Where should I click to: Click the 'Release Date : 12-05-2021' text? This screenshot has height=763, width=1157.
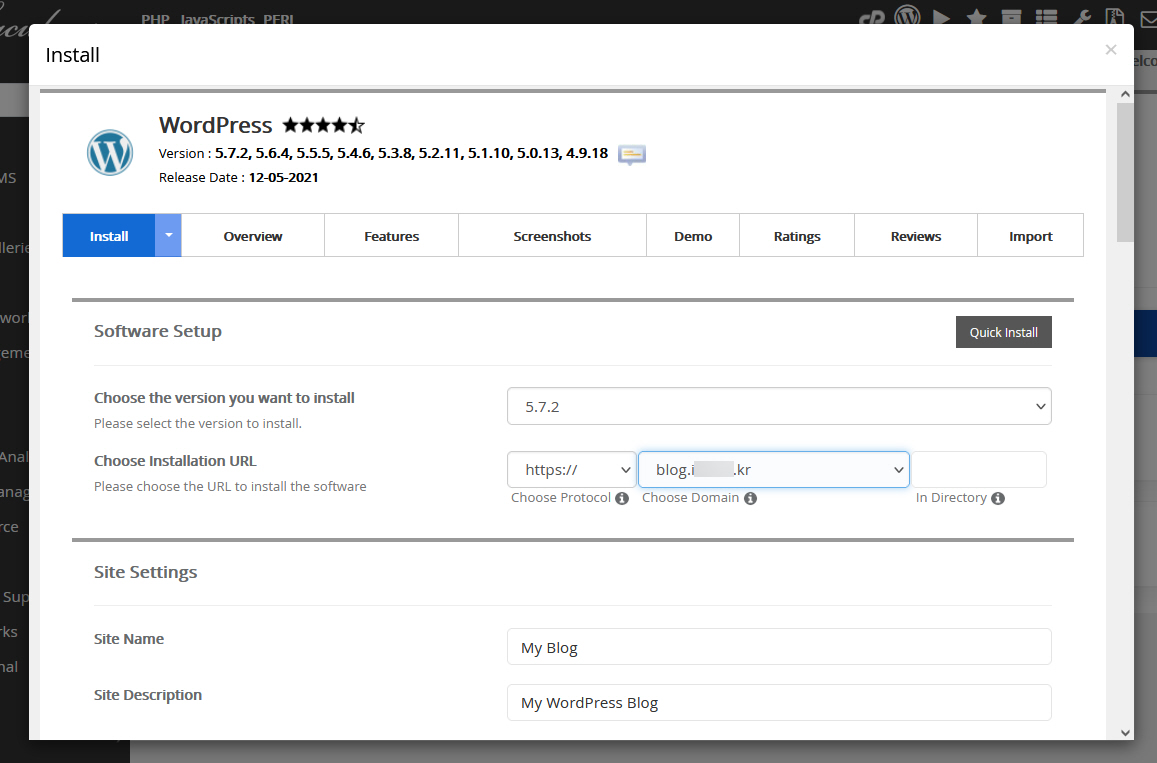pyautogui.click(x=238, y=177)
